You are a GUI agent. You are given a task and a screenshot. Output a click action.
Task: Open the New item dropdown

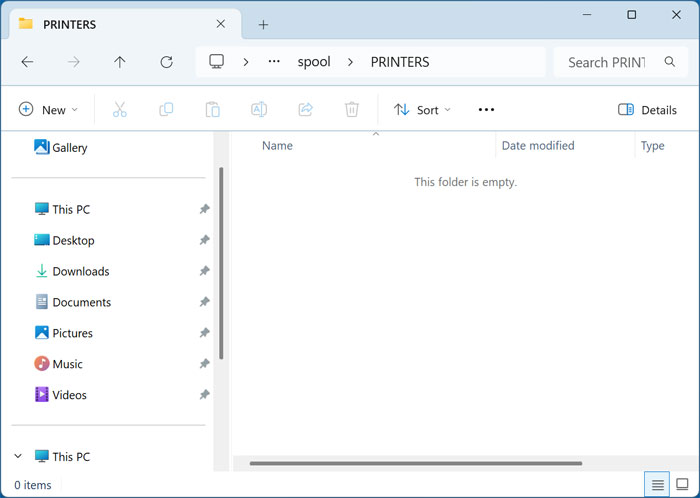48,110
